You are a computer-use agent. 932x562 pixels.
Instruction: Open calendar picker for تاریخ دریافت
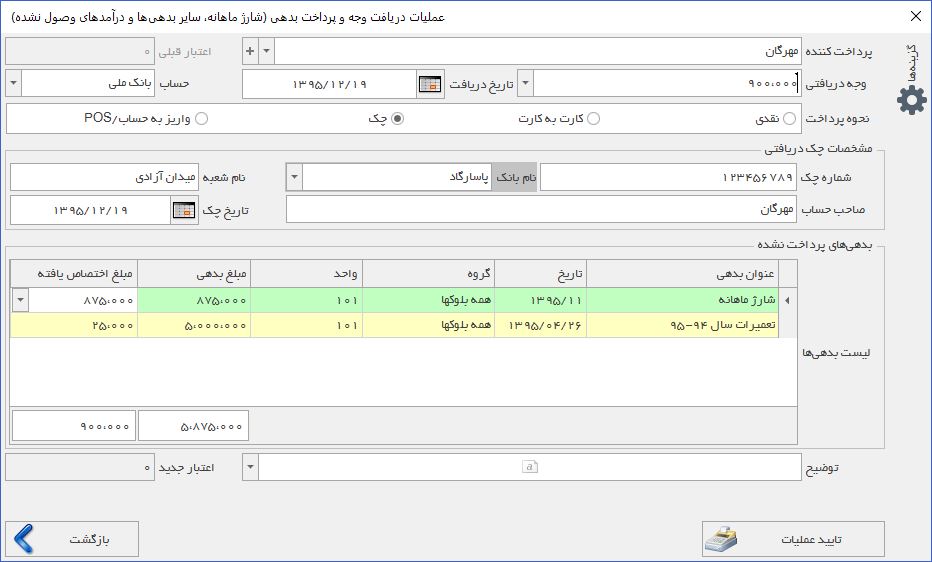pos(430,84)
